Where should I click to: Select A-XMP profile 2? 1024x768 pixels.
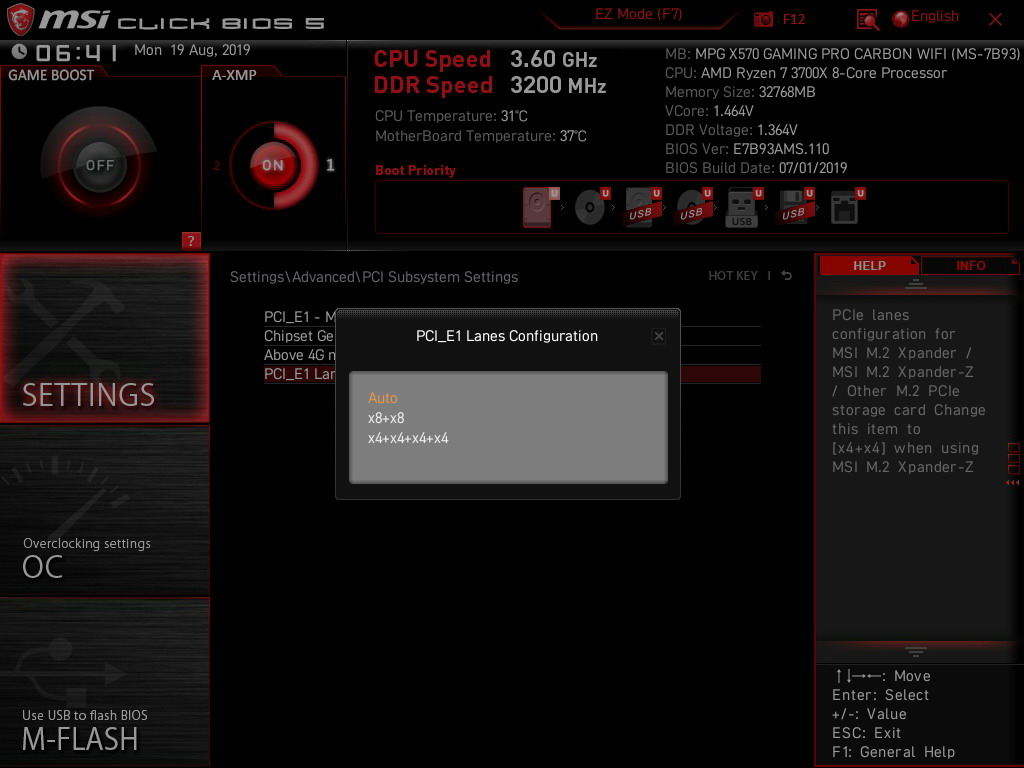[x=216, y=165]
